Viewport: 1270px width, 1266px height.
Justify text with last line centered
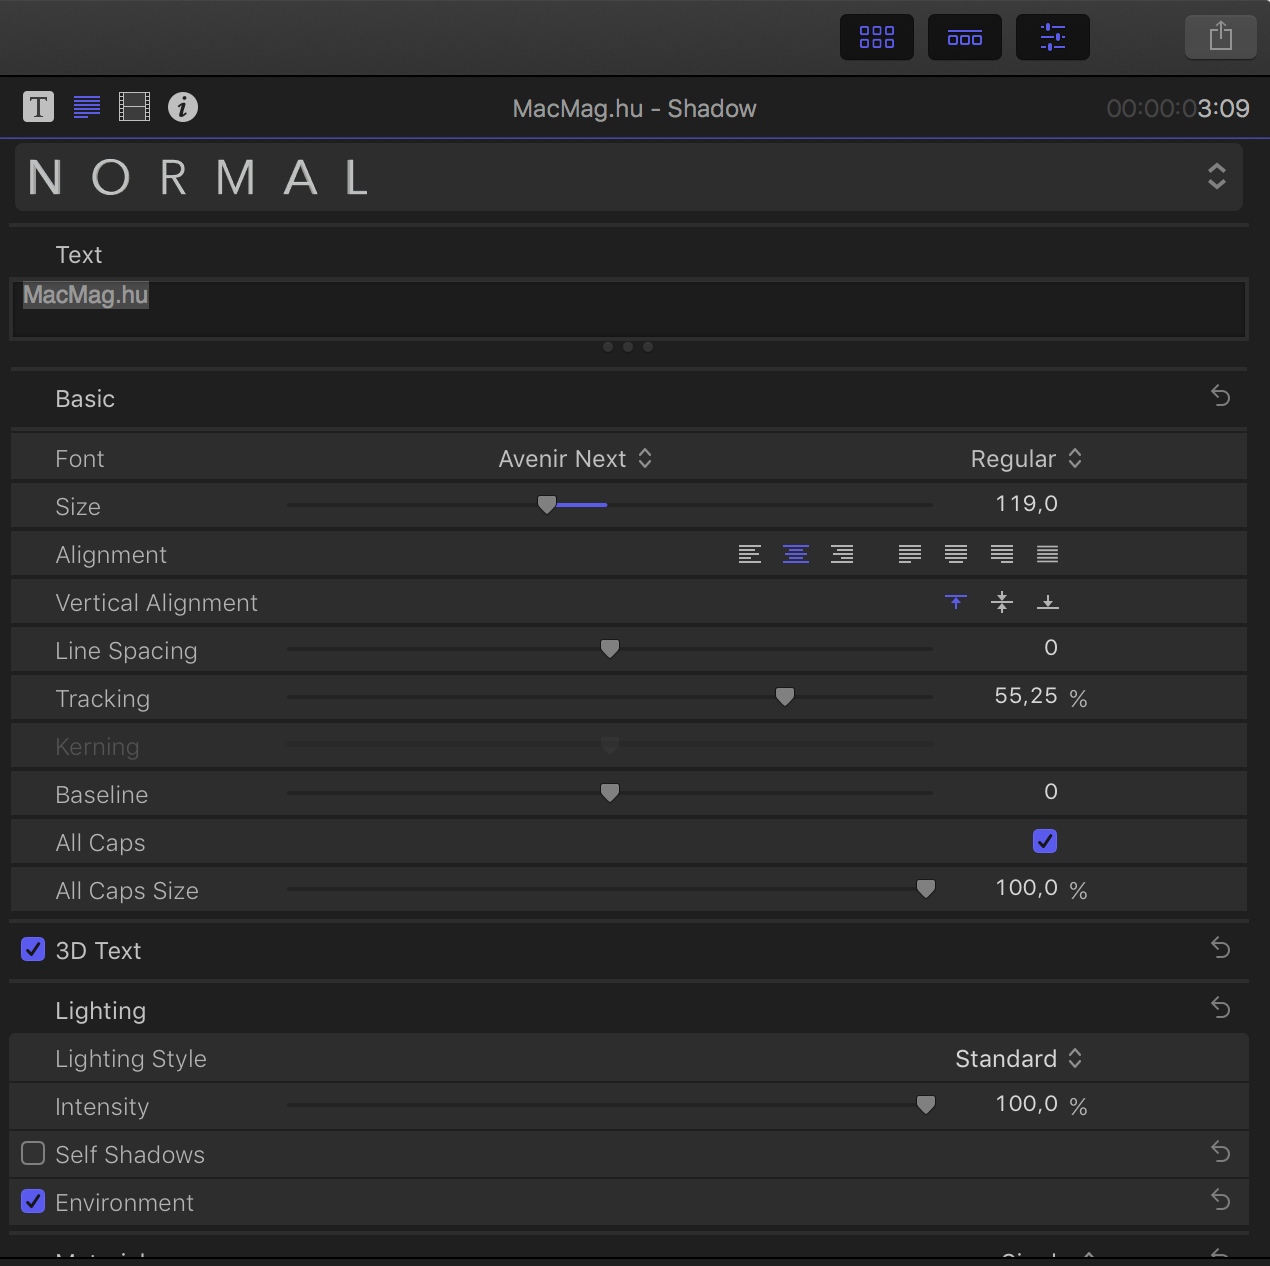click(x=956, y=554)
